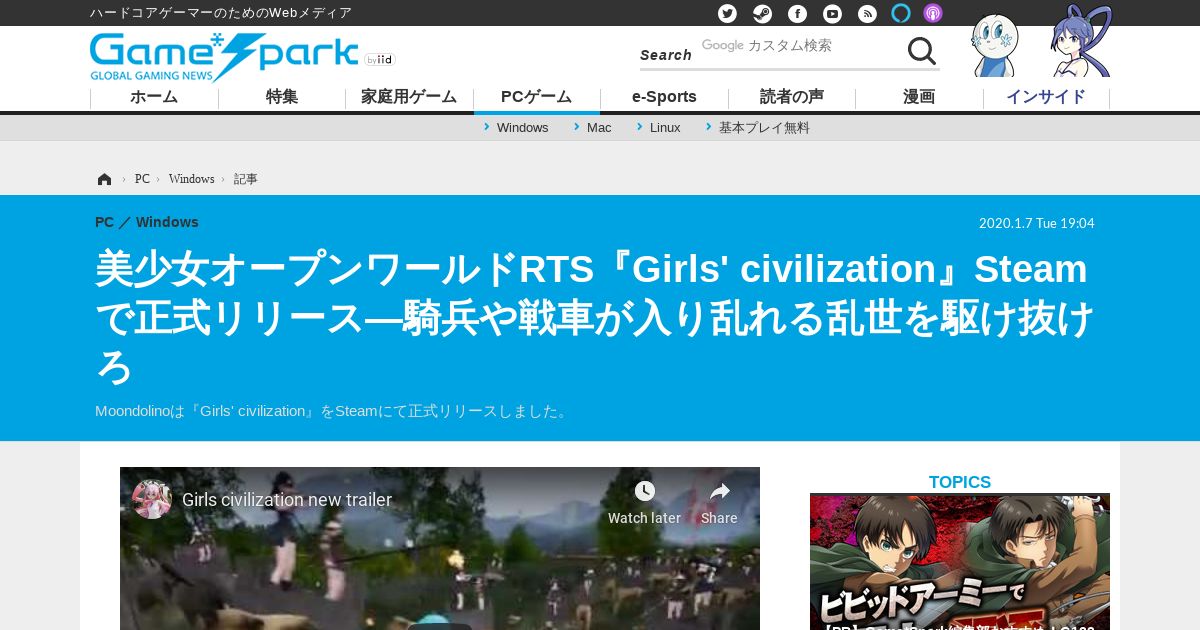Click the Girls' civilization article headline
This screenshot has width=1200, height=630.
tap(596, 318)
